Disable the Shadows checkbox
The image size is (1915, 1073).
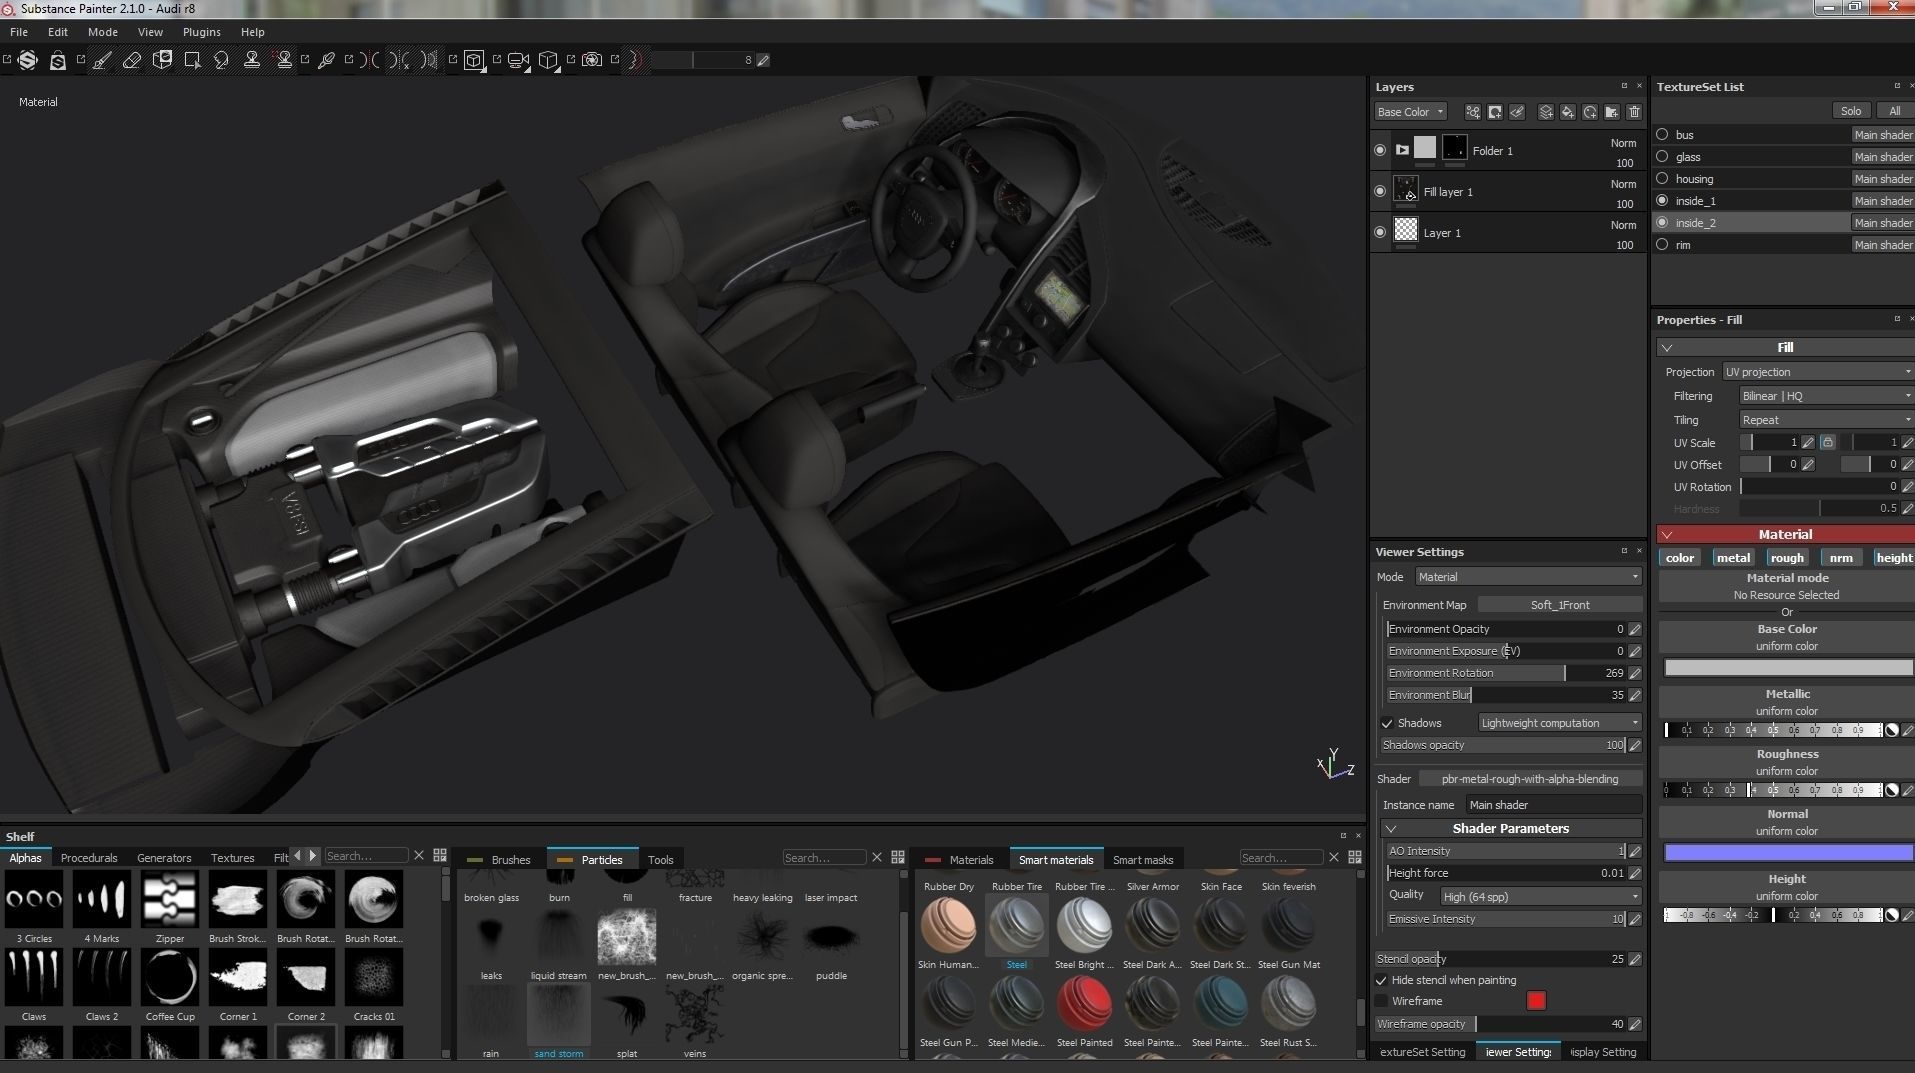click(1387, 723)
